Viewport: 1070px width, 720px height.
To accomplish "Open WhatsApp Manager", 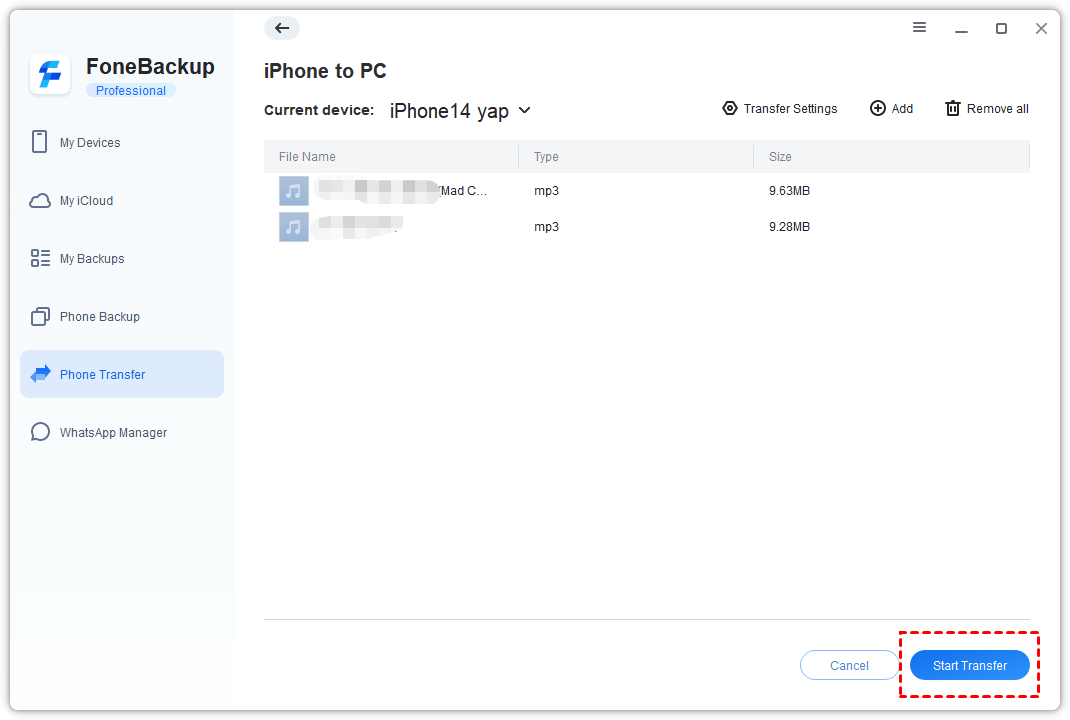I will coord(113,433).
